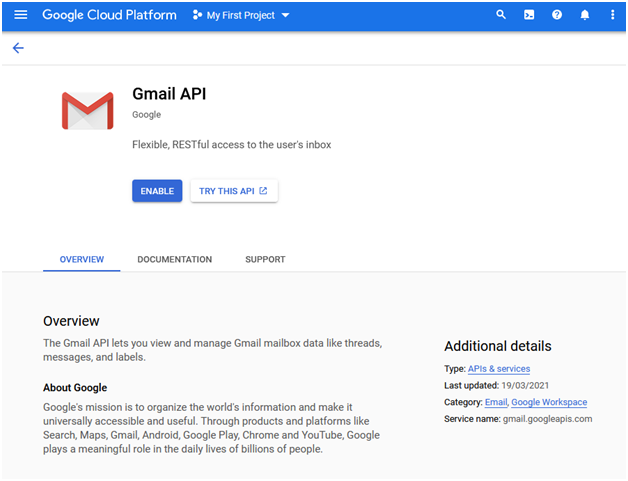Open the notifications bell icon
Screen dimensions: 628x481
(585, 15)
